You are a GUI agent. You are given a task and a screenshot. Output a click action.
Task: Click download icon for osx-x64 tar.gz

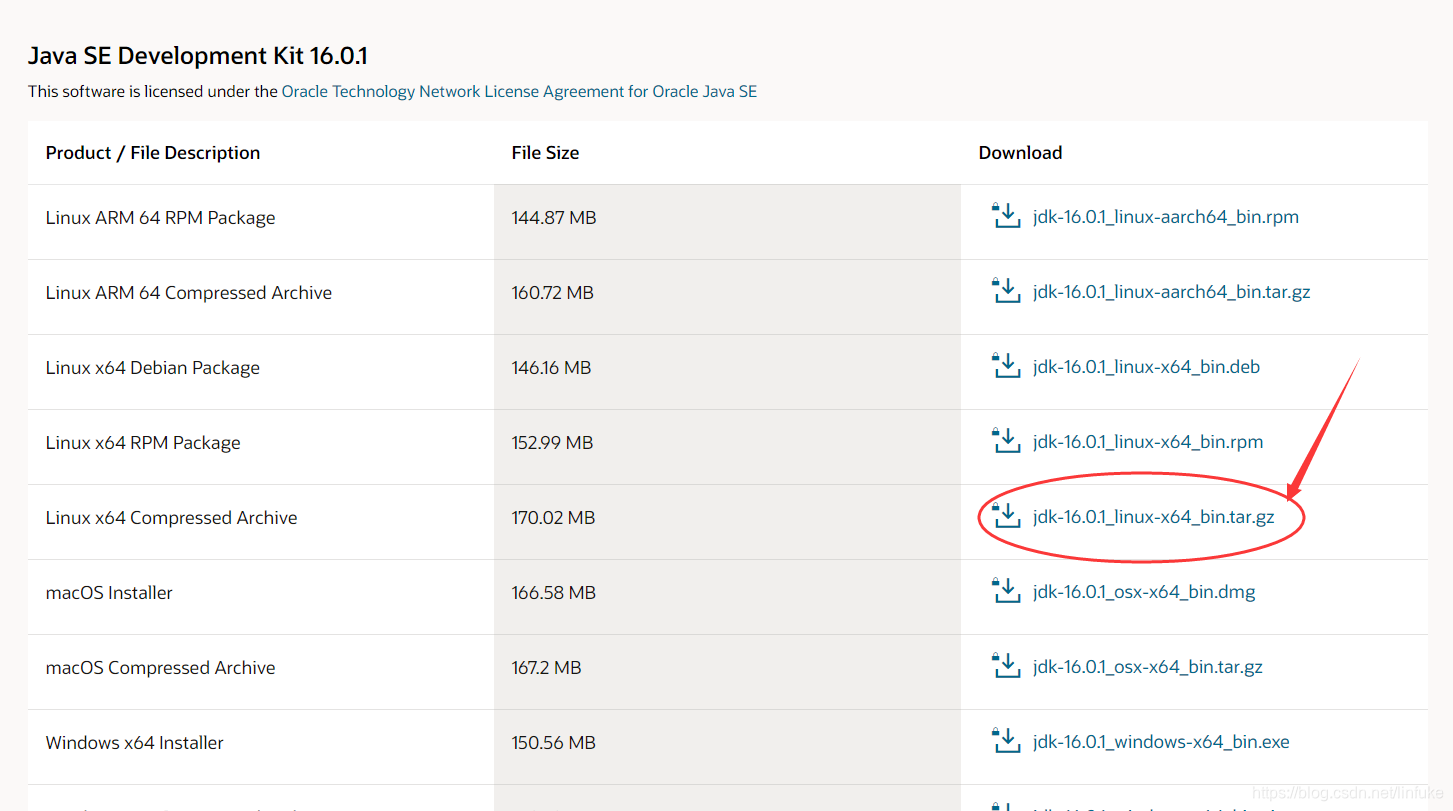coord(1006,665)
